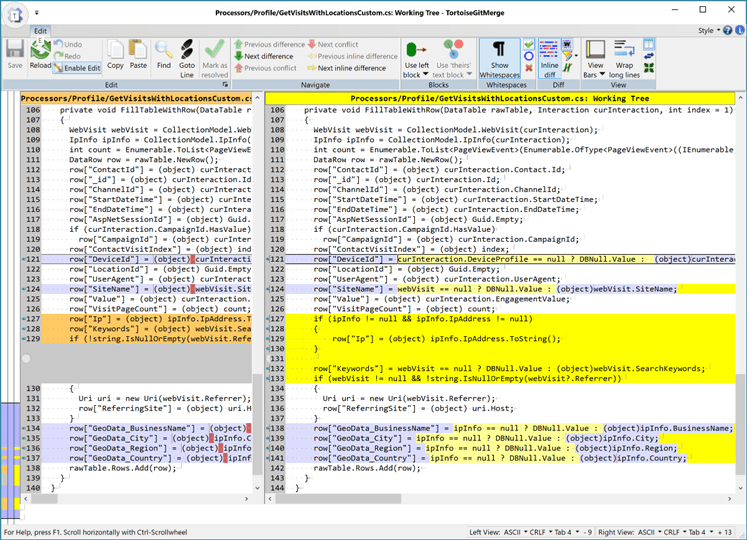Open the TortoiseGitMerge application button
747x540 pixels.
point(14,15)
